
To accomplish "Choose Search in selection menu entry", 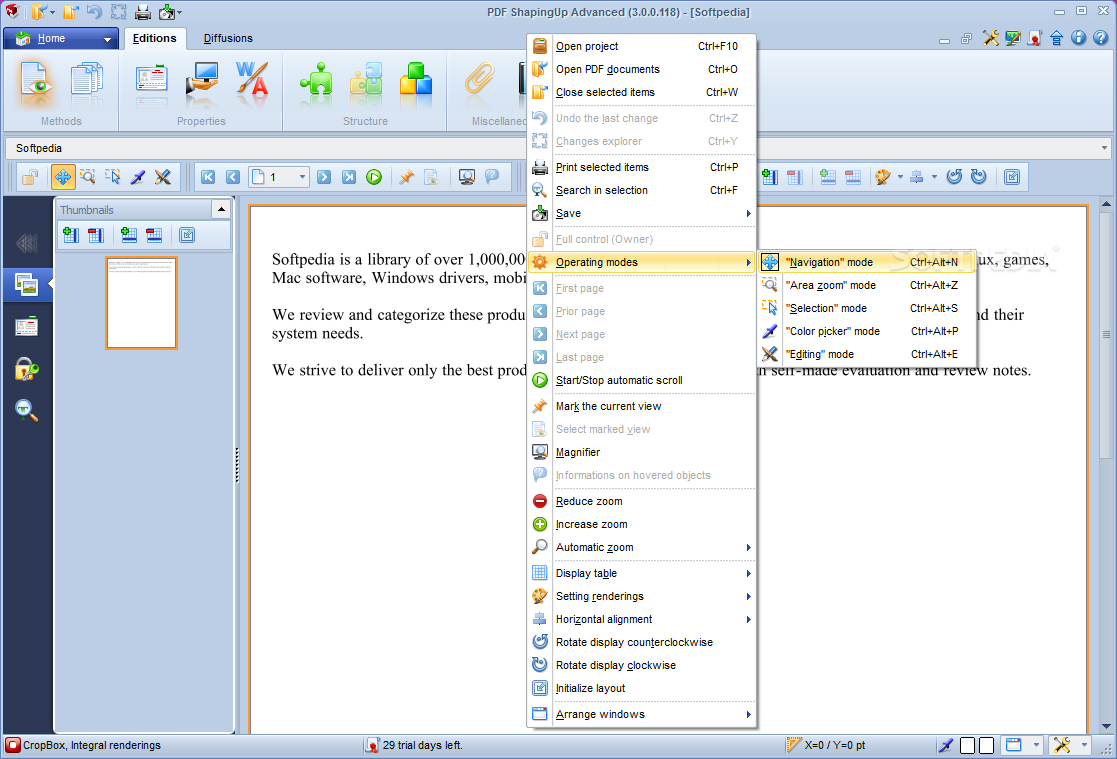I will [x=641, y=190].
